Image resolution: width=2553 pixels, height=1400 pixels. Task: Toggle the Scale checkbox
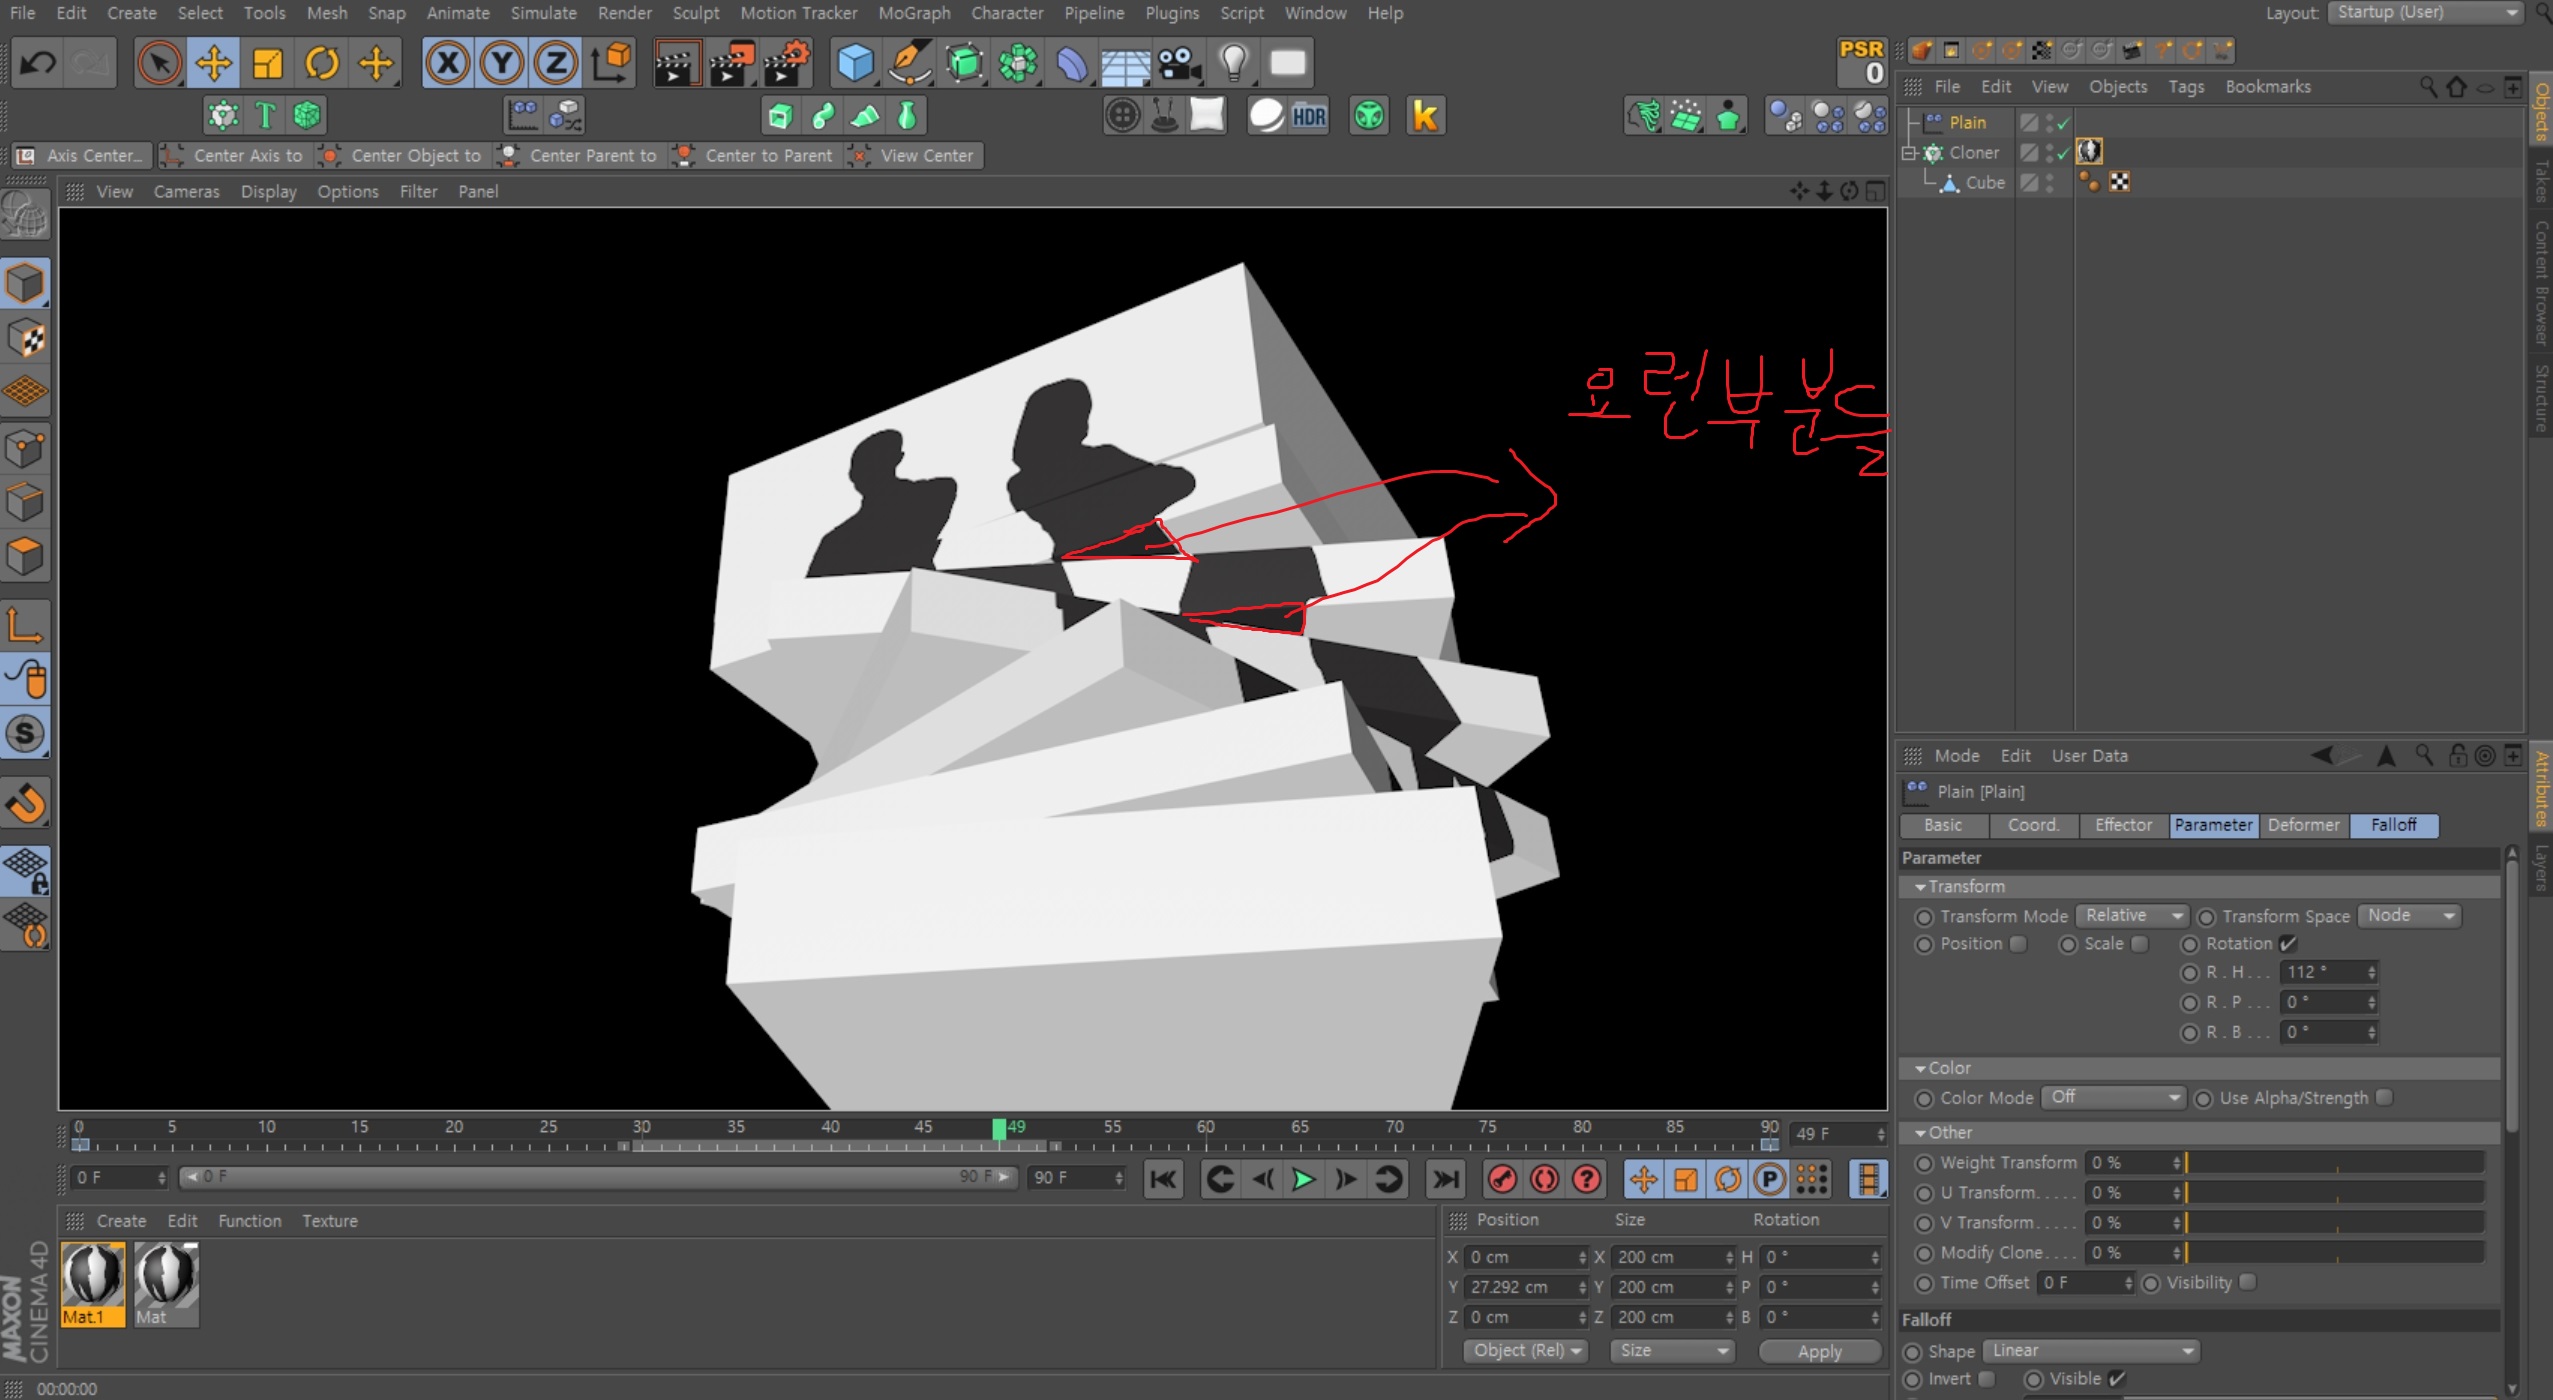pyautogui.click(x=2139, y=944)
